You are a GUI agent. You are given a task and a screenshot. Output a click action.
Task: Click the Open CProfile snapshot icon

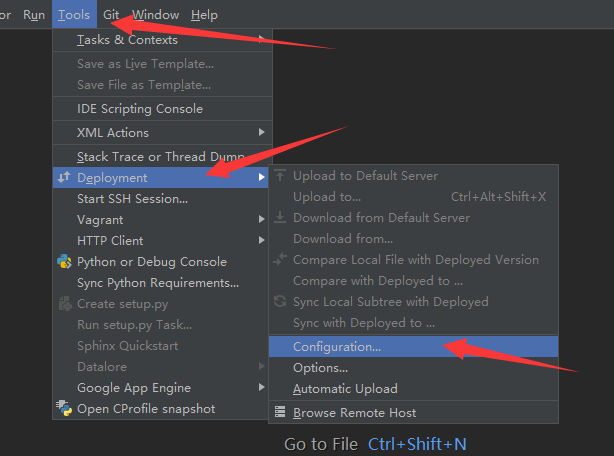[64, 408]
